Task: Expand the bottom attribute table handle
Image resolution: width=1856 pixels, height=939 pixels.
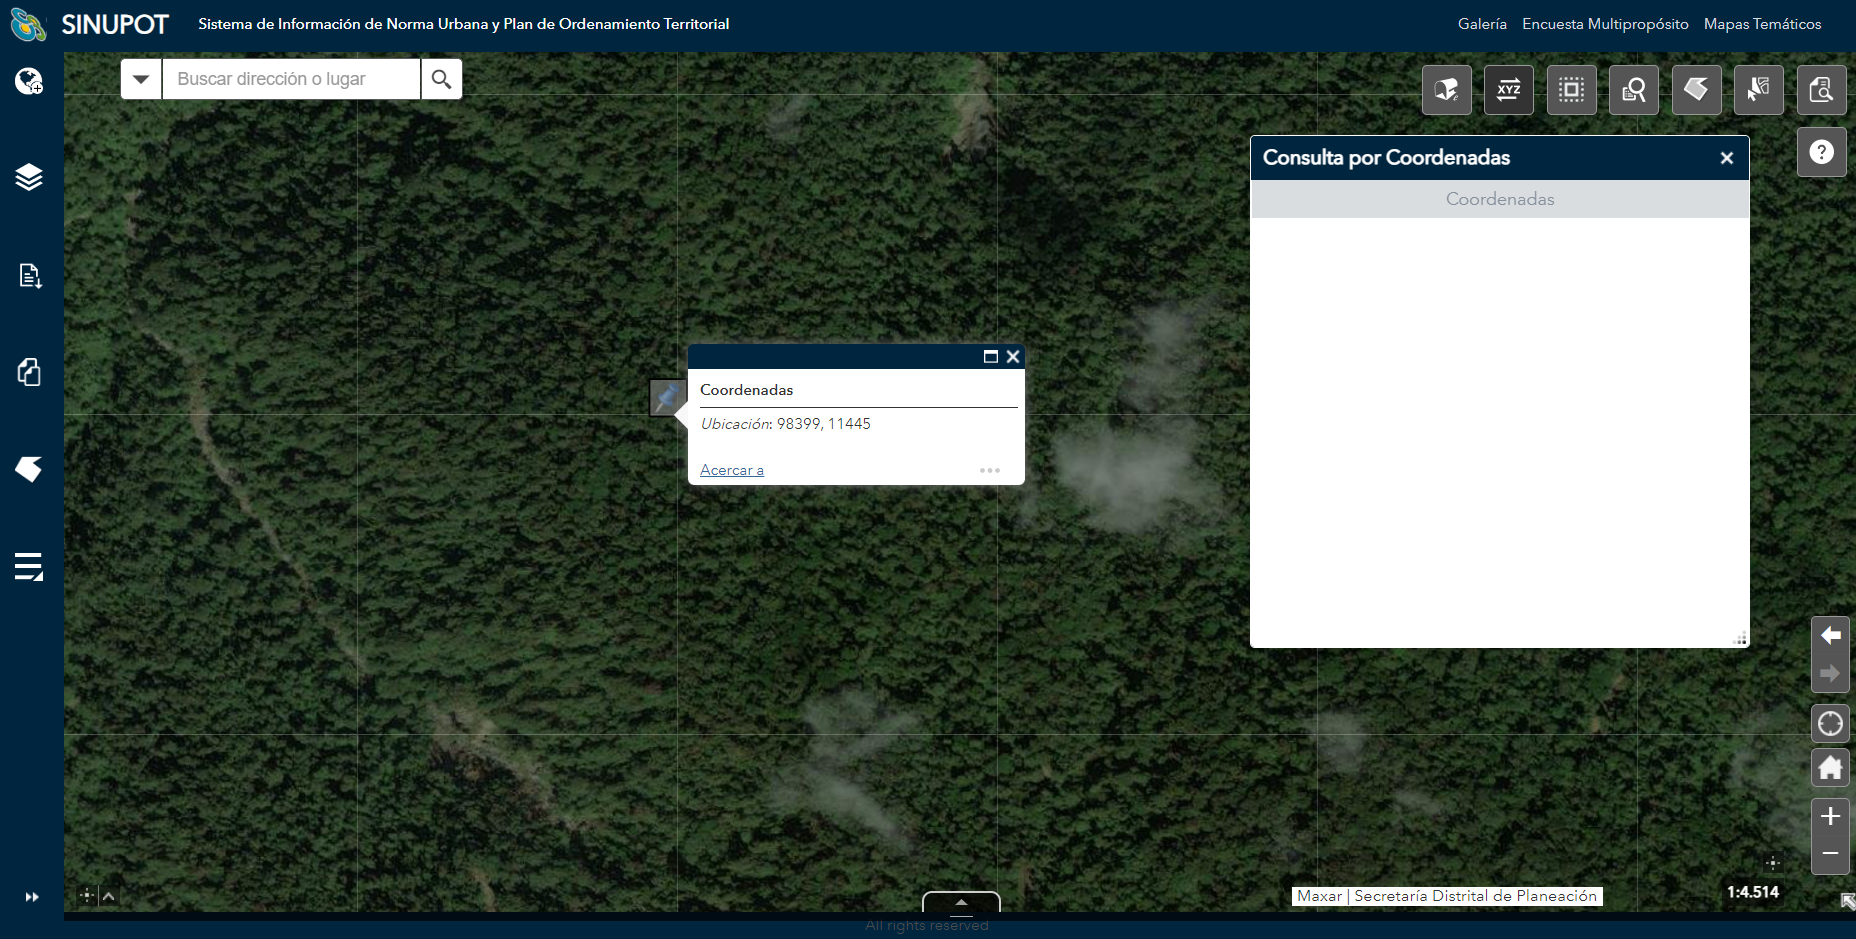Action: tap(961, 902)
